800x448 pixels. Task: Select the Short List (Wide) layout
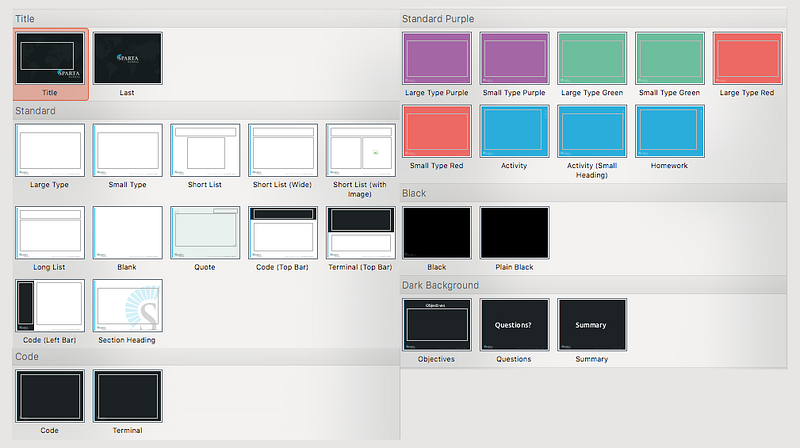point(283,150)
